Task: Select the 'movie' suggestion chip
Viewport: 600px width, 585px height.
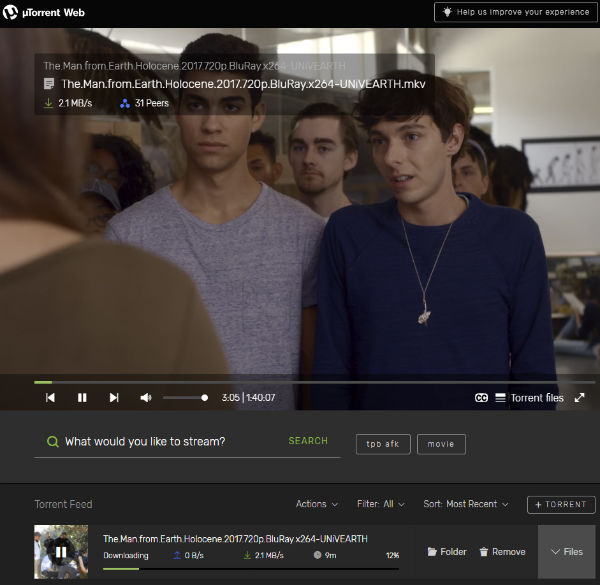Action: [441, 444]
